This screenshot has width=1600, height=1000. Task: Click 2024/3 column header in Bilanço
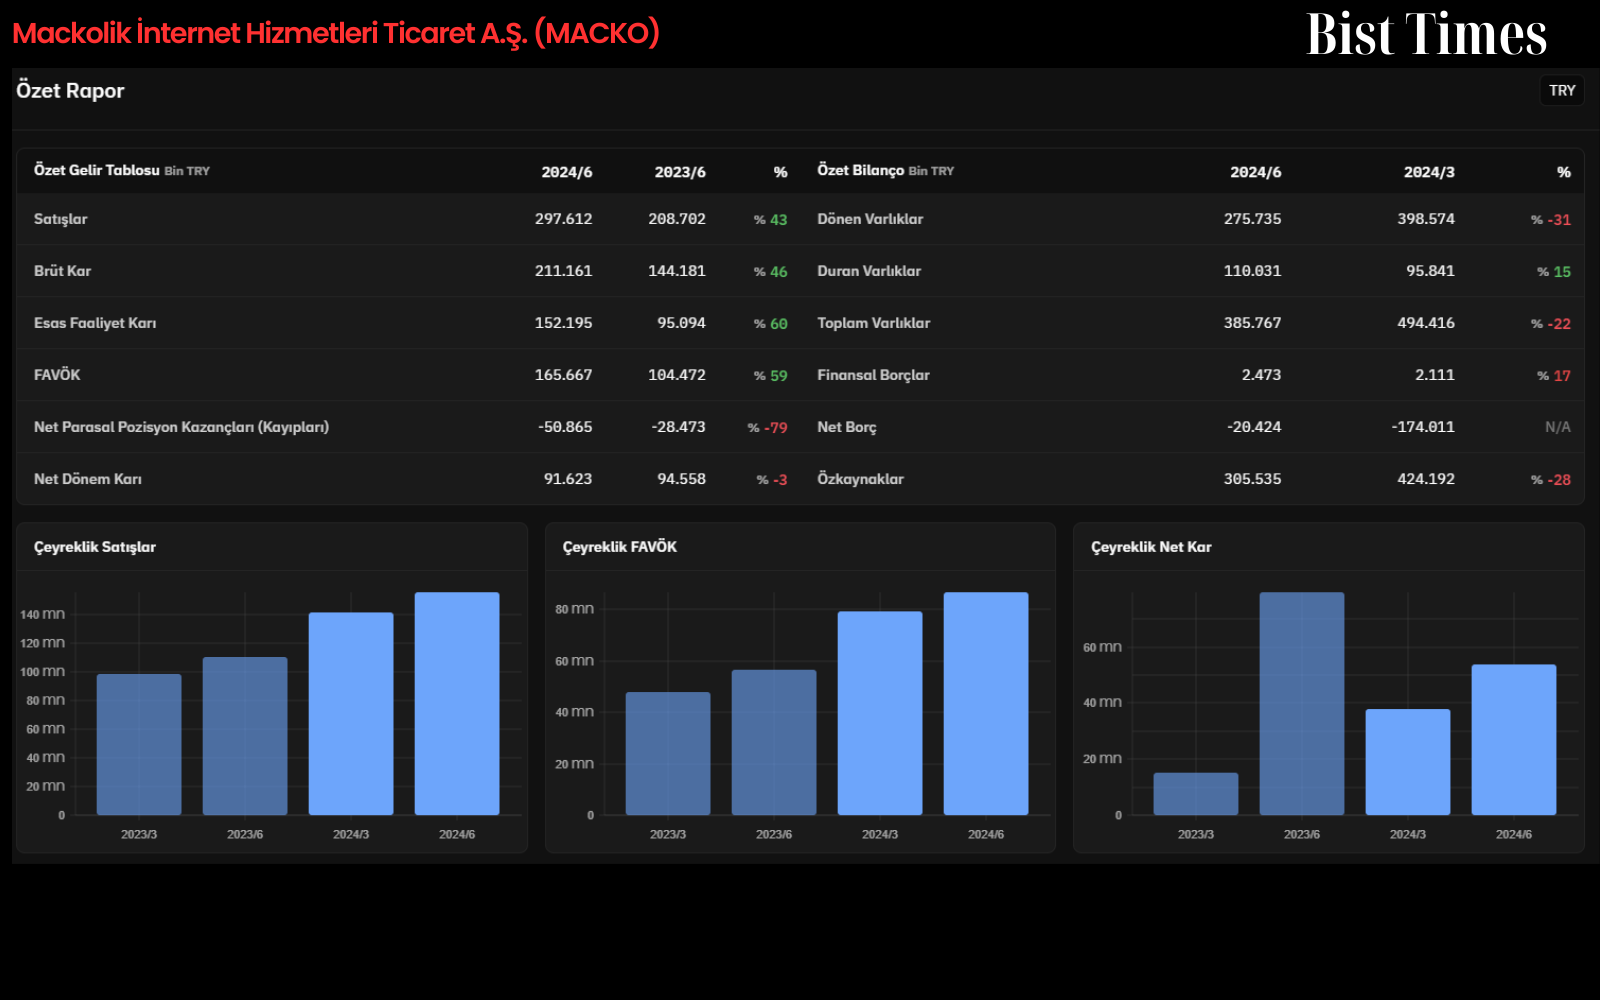tap(1429, 172)
